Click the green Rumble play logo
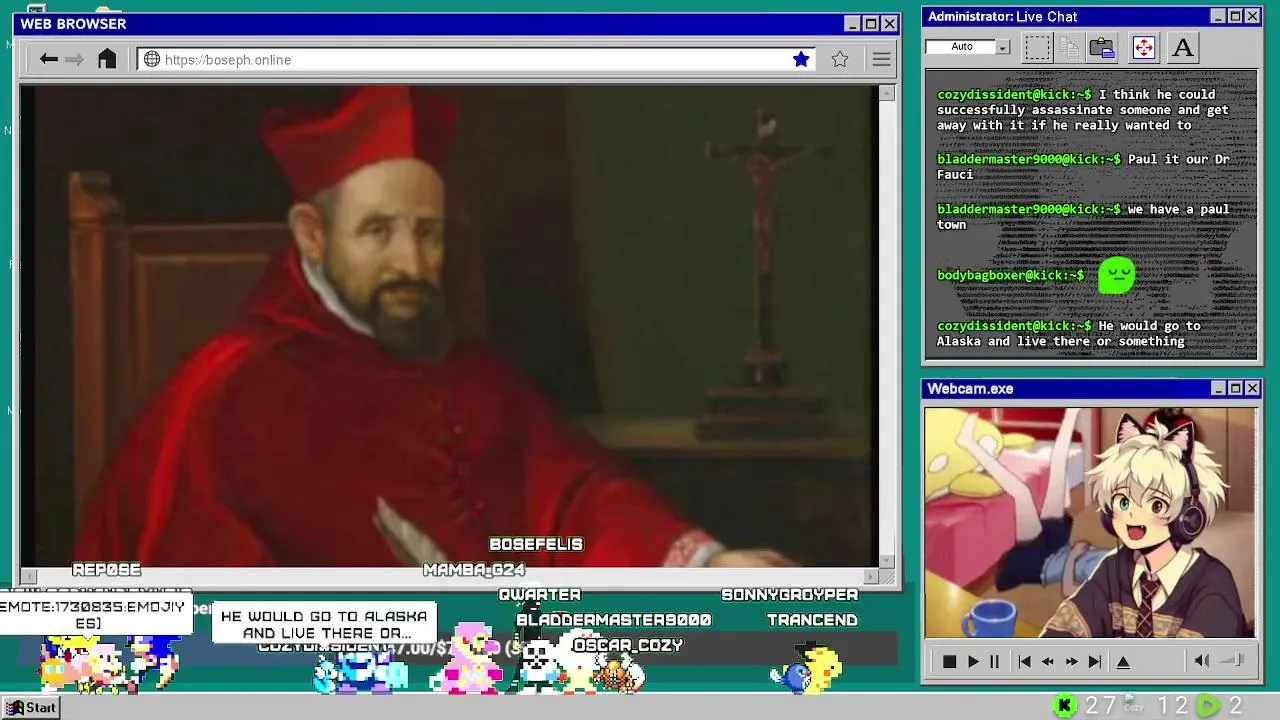 [1209, 706]
